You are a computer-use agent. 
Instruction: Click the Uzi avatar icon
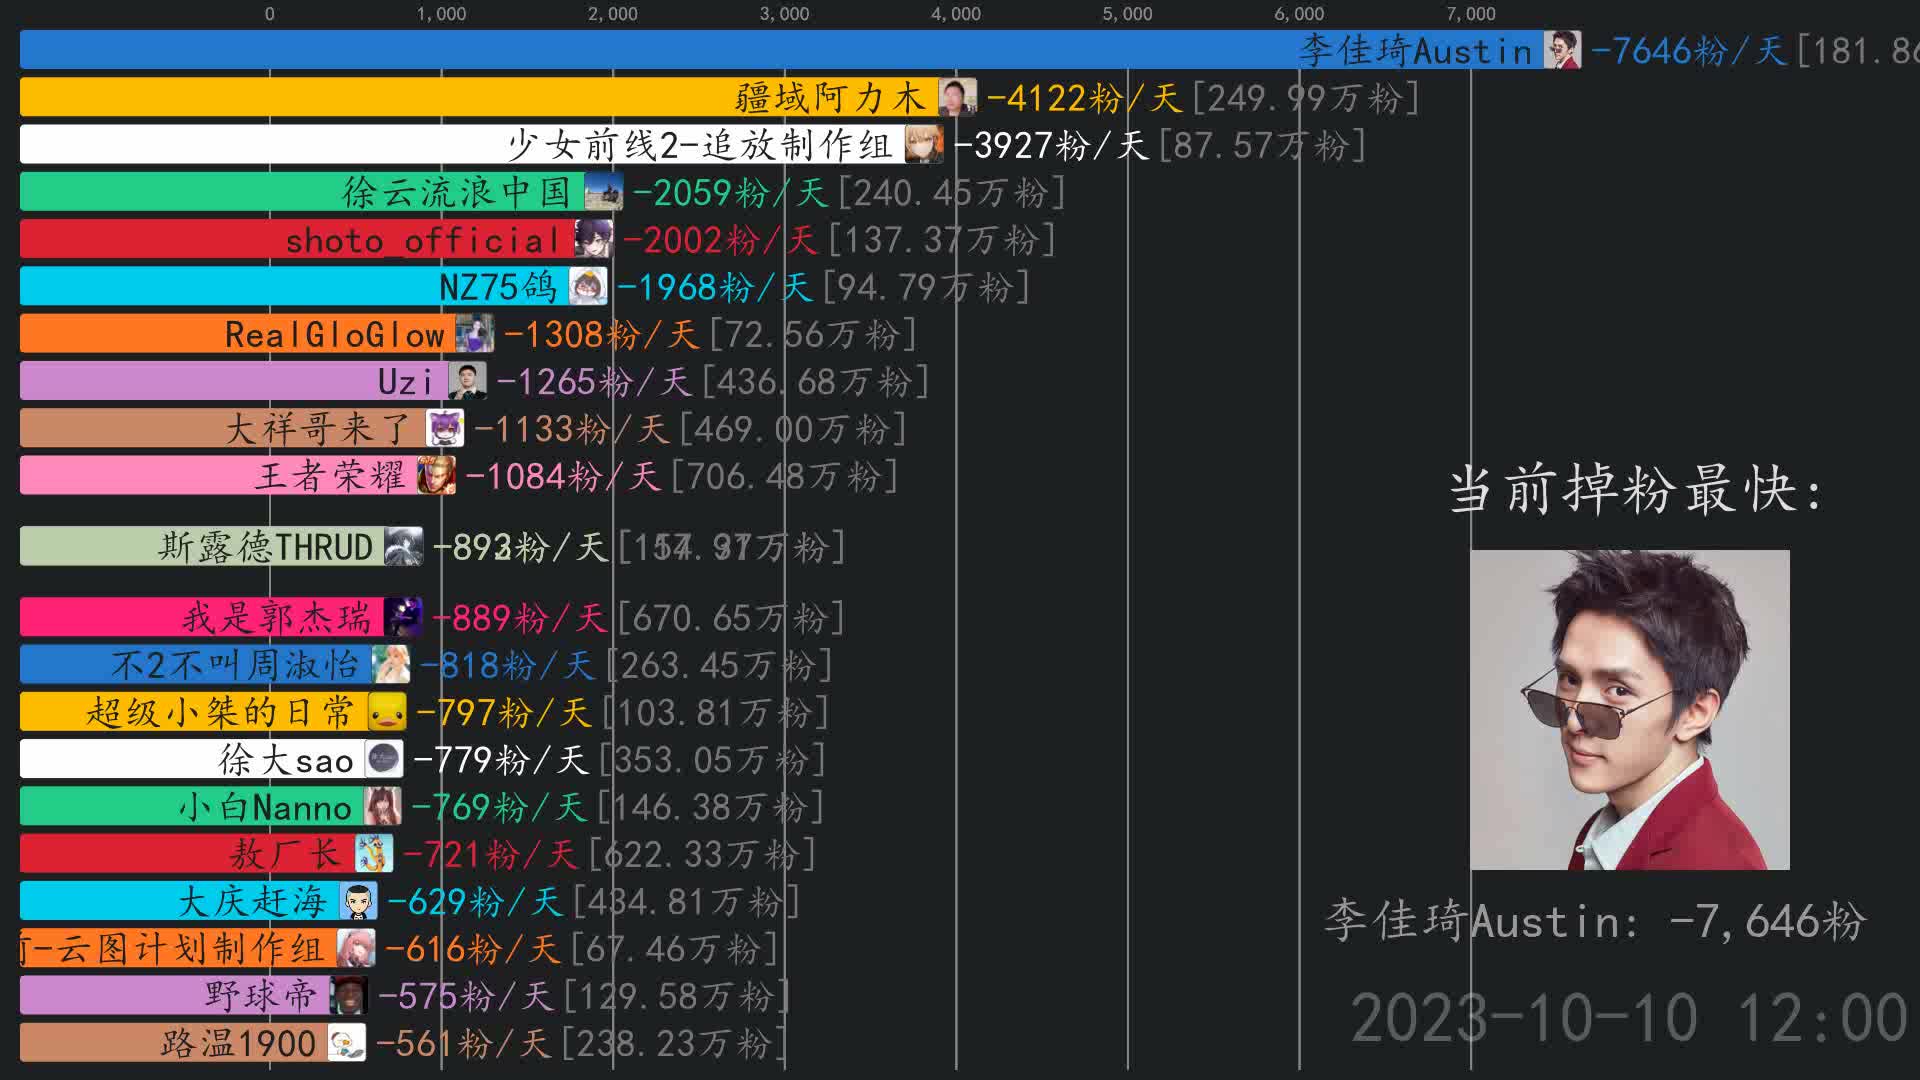pyautogui.click(x=468, y=381)
